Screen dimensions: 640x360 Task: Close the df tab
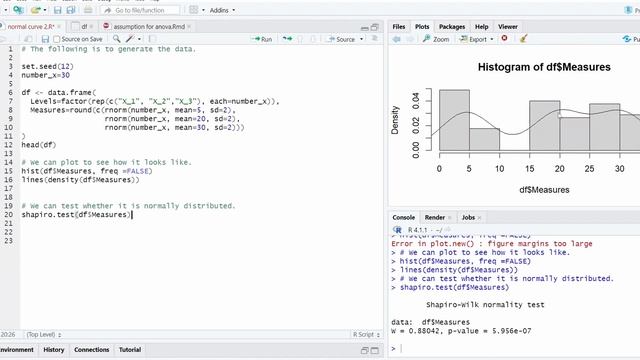91,27
